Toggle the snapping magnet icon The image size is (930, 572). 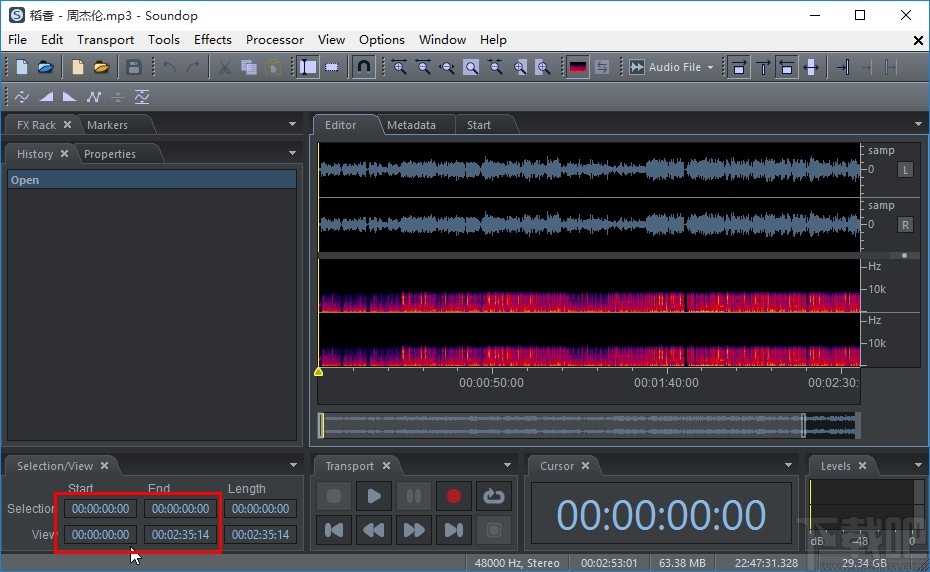point(365,67)
